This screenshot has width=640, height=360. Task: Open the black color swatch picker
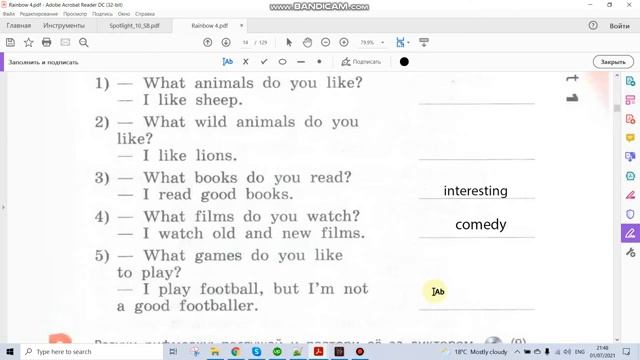(x=404, y=62)
